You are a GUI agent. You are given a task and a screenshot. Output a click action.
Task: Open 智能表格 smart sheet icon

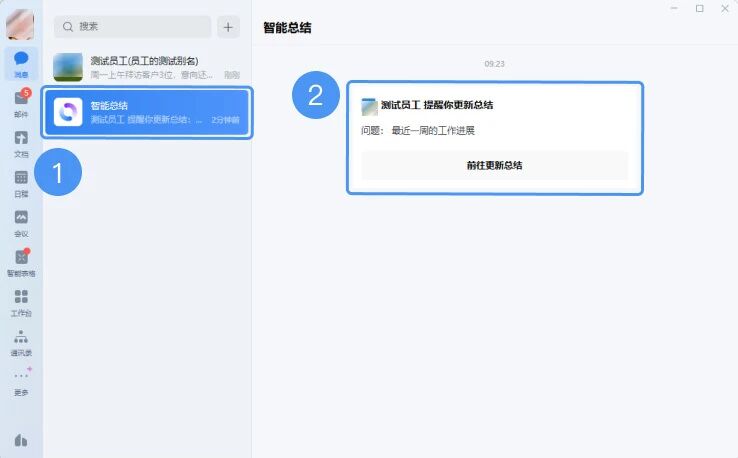(21, 261)
